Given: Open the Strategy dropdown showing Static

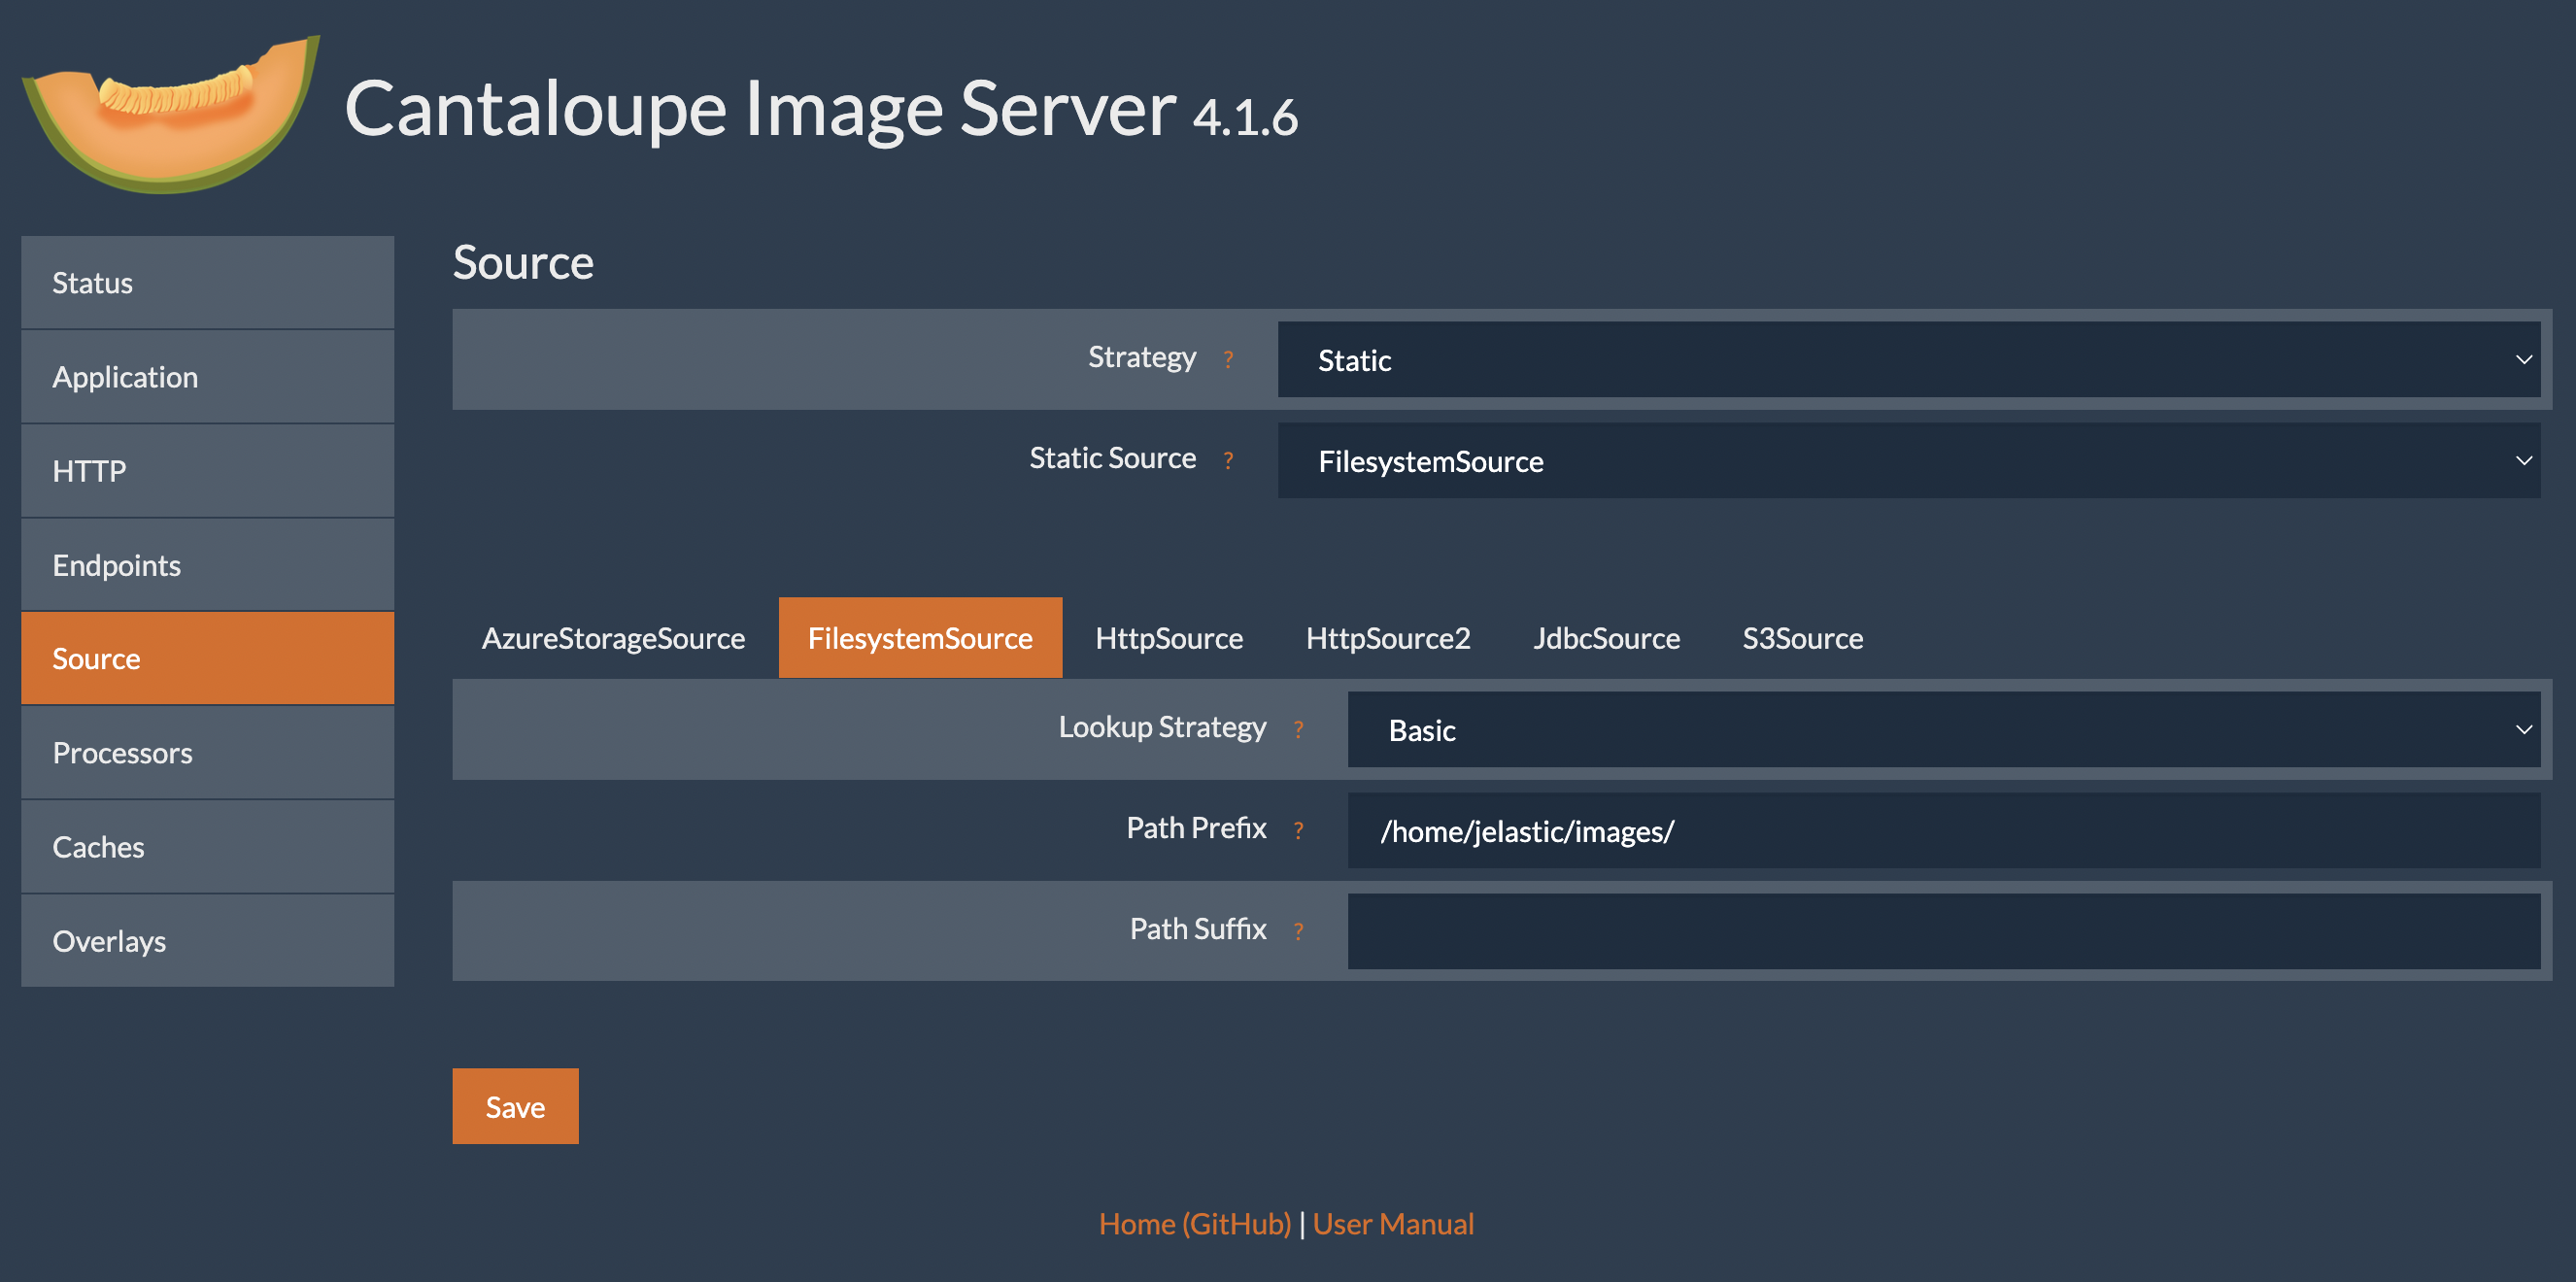Looking at the screenshot, I should click(x=1909, y=359).
